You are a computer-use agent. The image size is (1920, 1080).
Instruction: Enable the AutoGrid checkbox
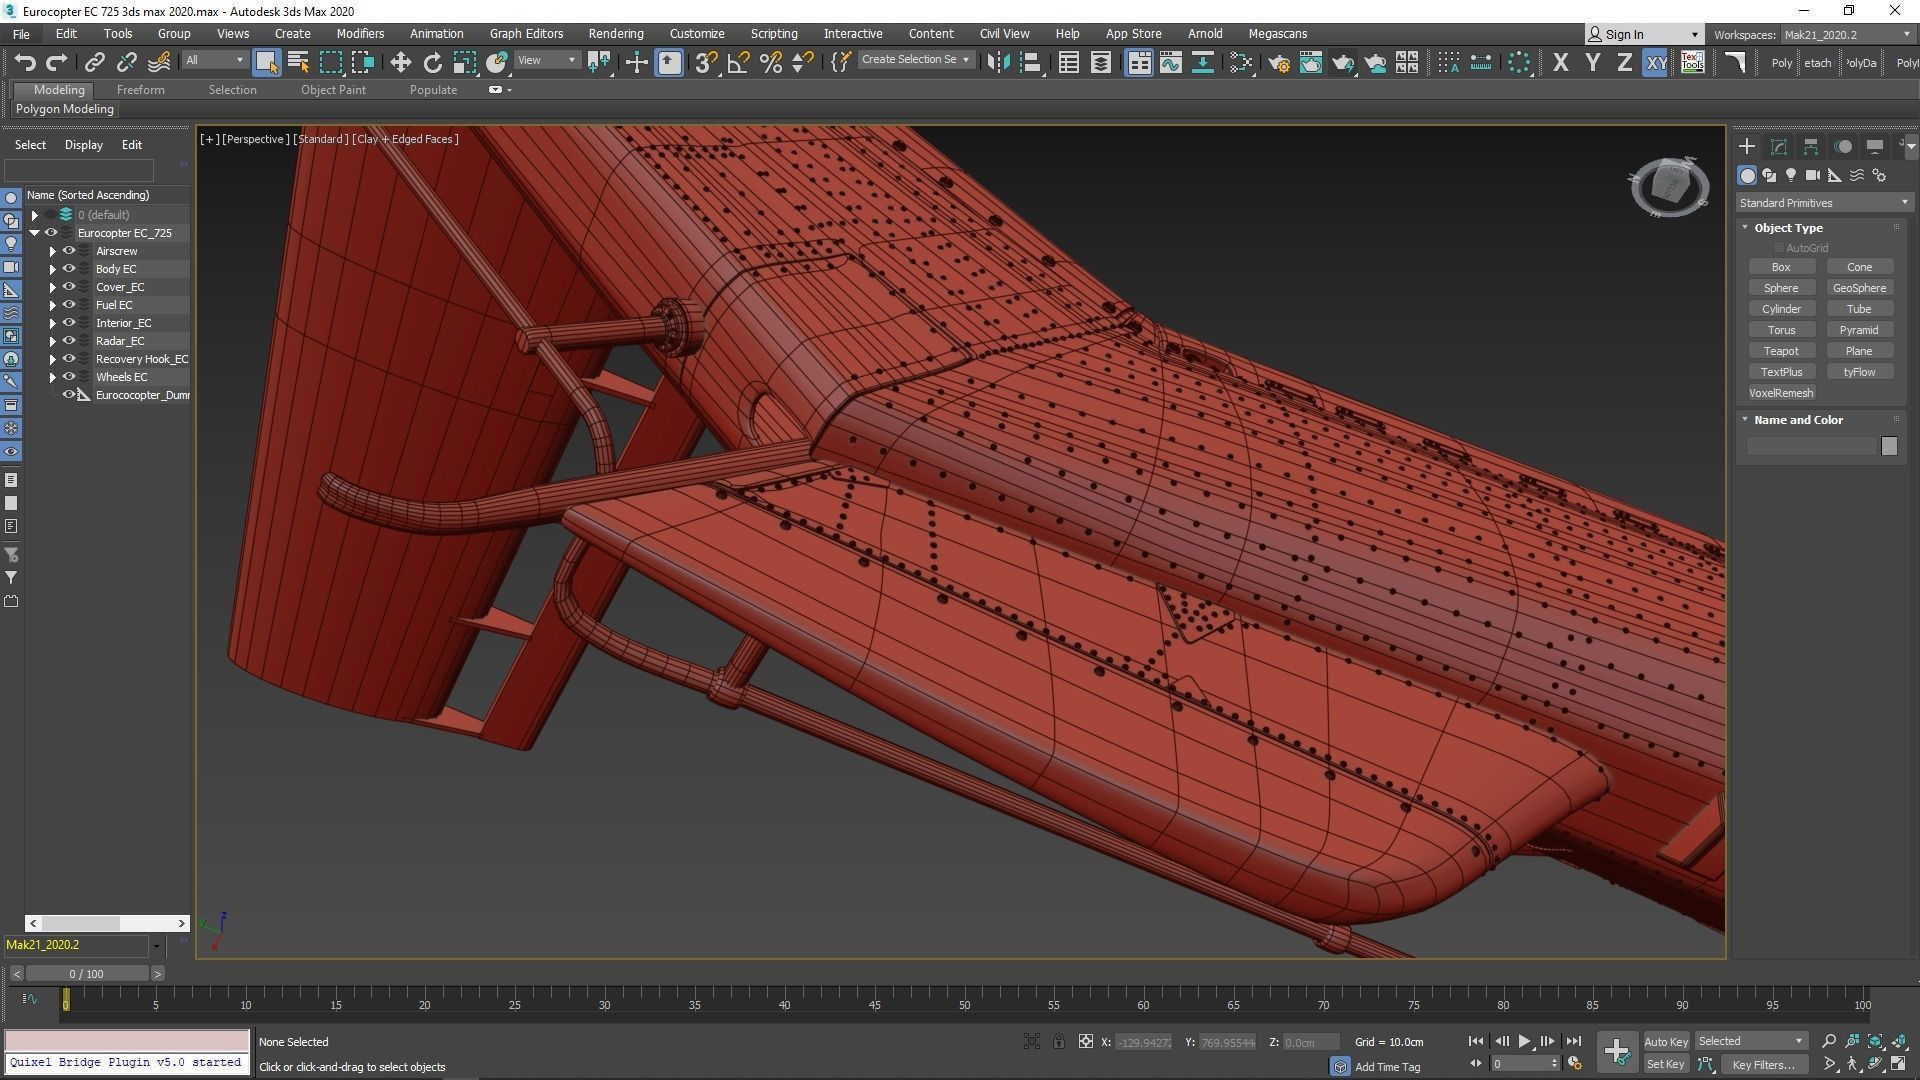coord(1779,248)
